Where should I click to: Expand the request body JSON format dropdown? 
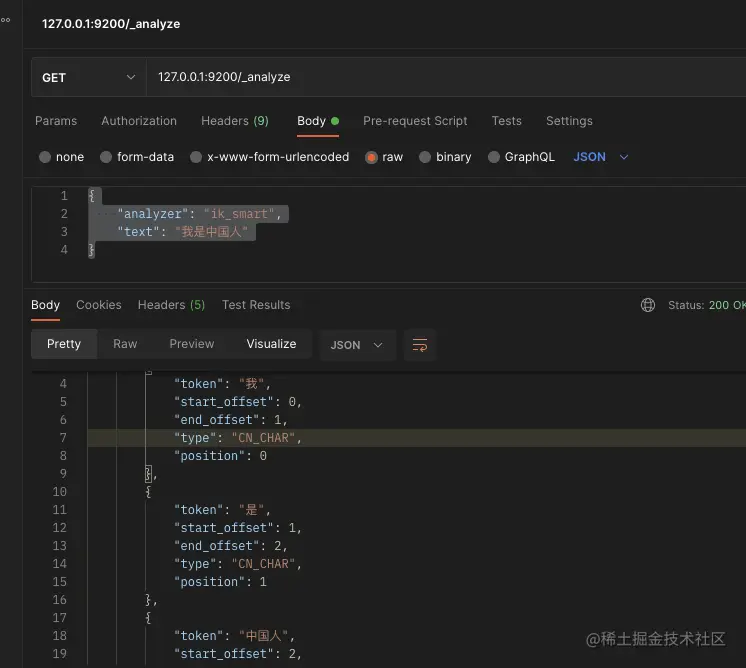tap(601, 157)
